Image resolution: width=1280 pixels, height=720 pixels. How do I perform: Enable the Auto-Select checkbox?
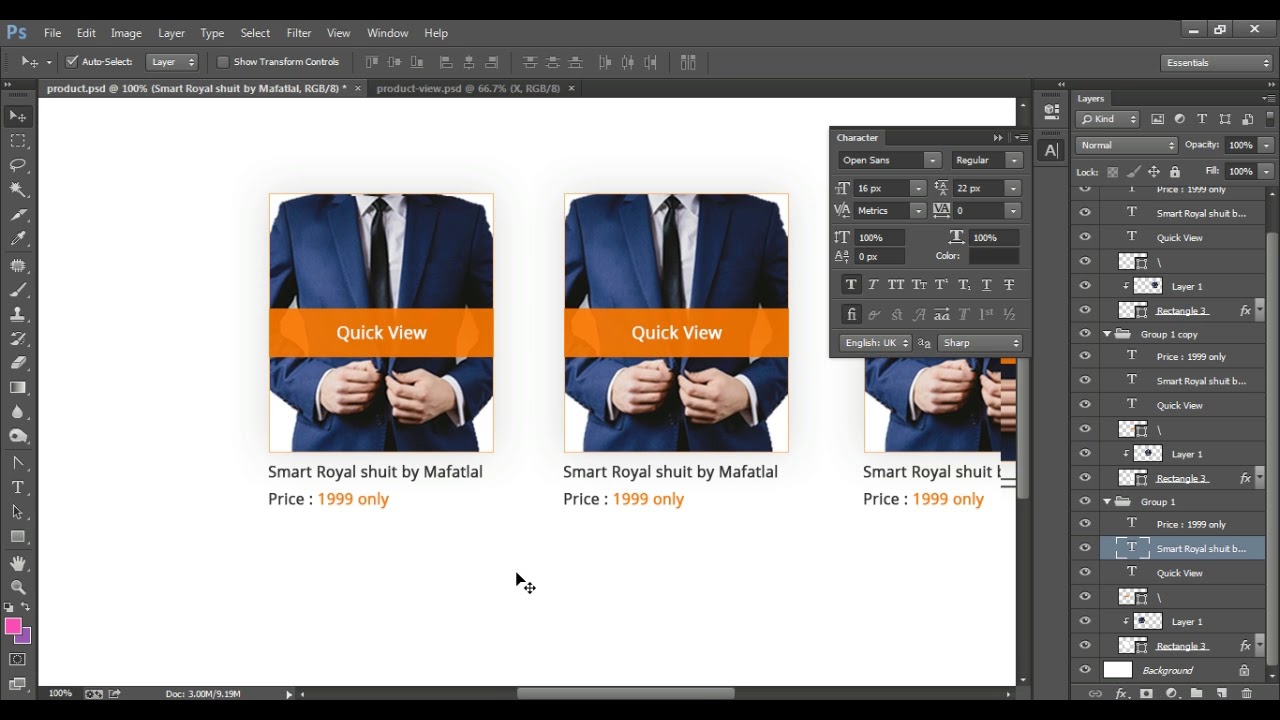click(72, 62)
